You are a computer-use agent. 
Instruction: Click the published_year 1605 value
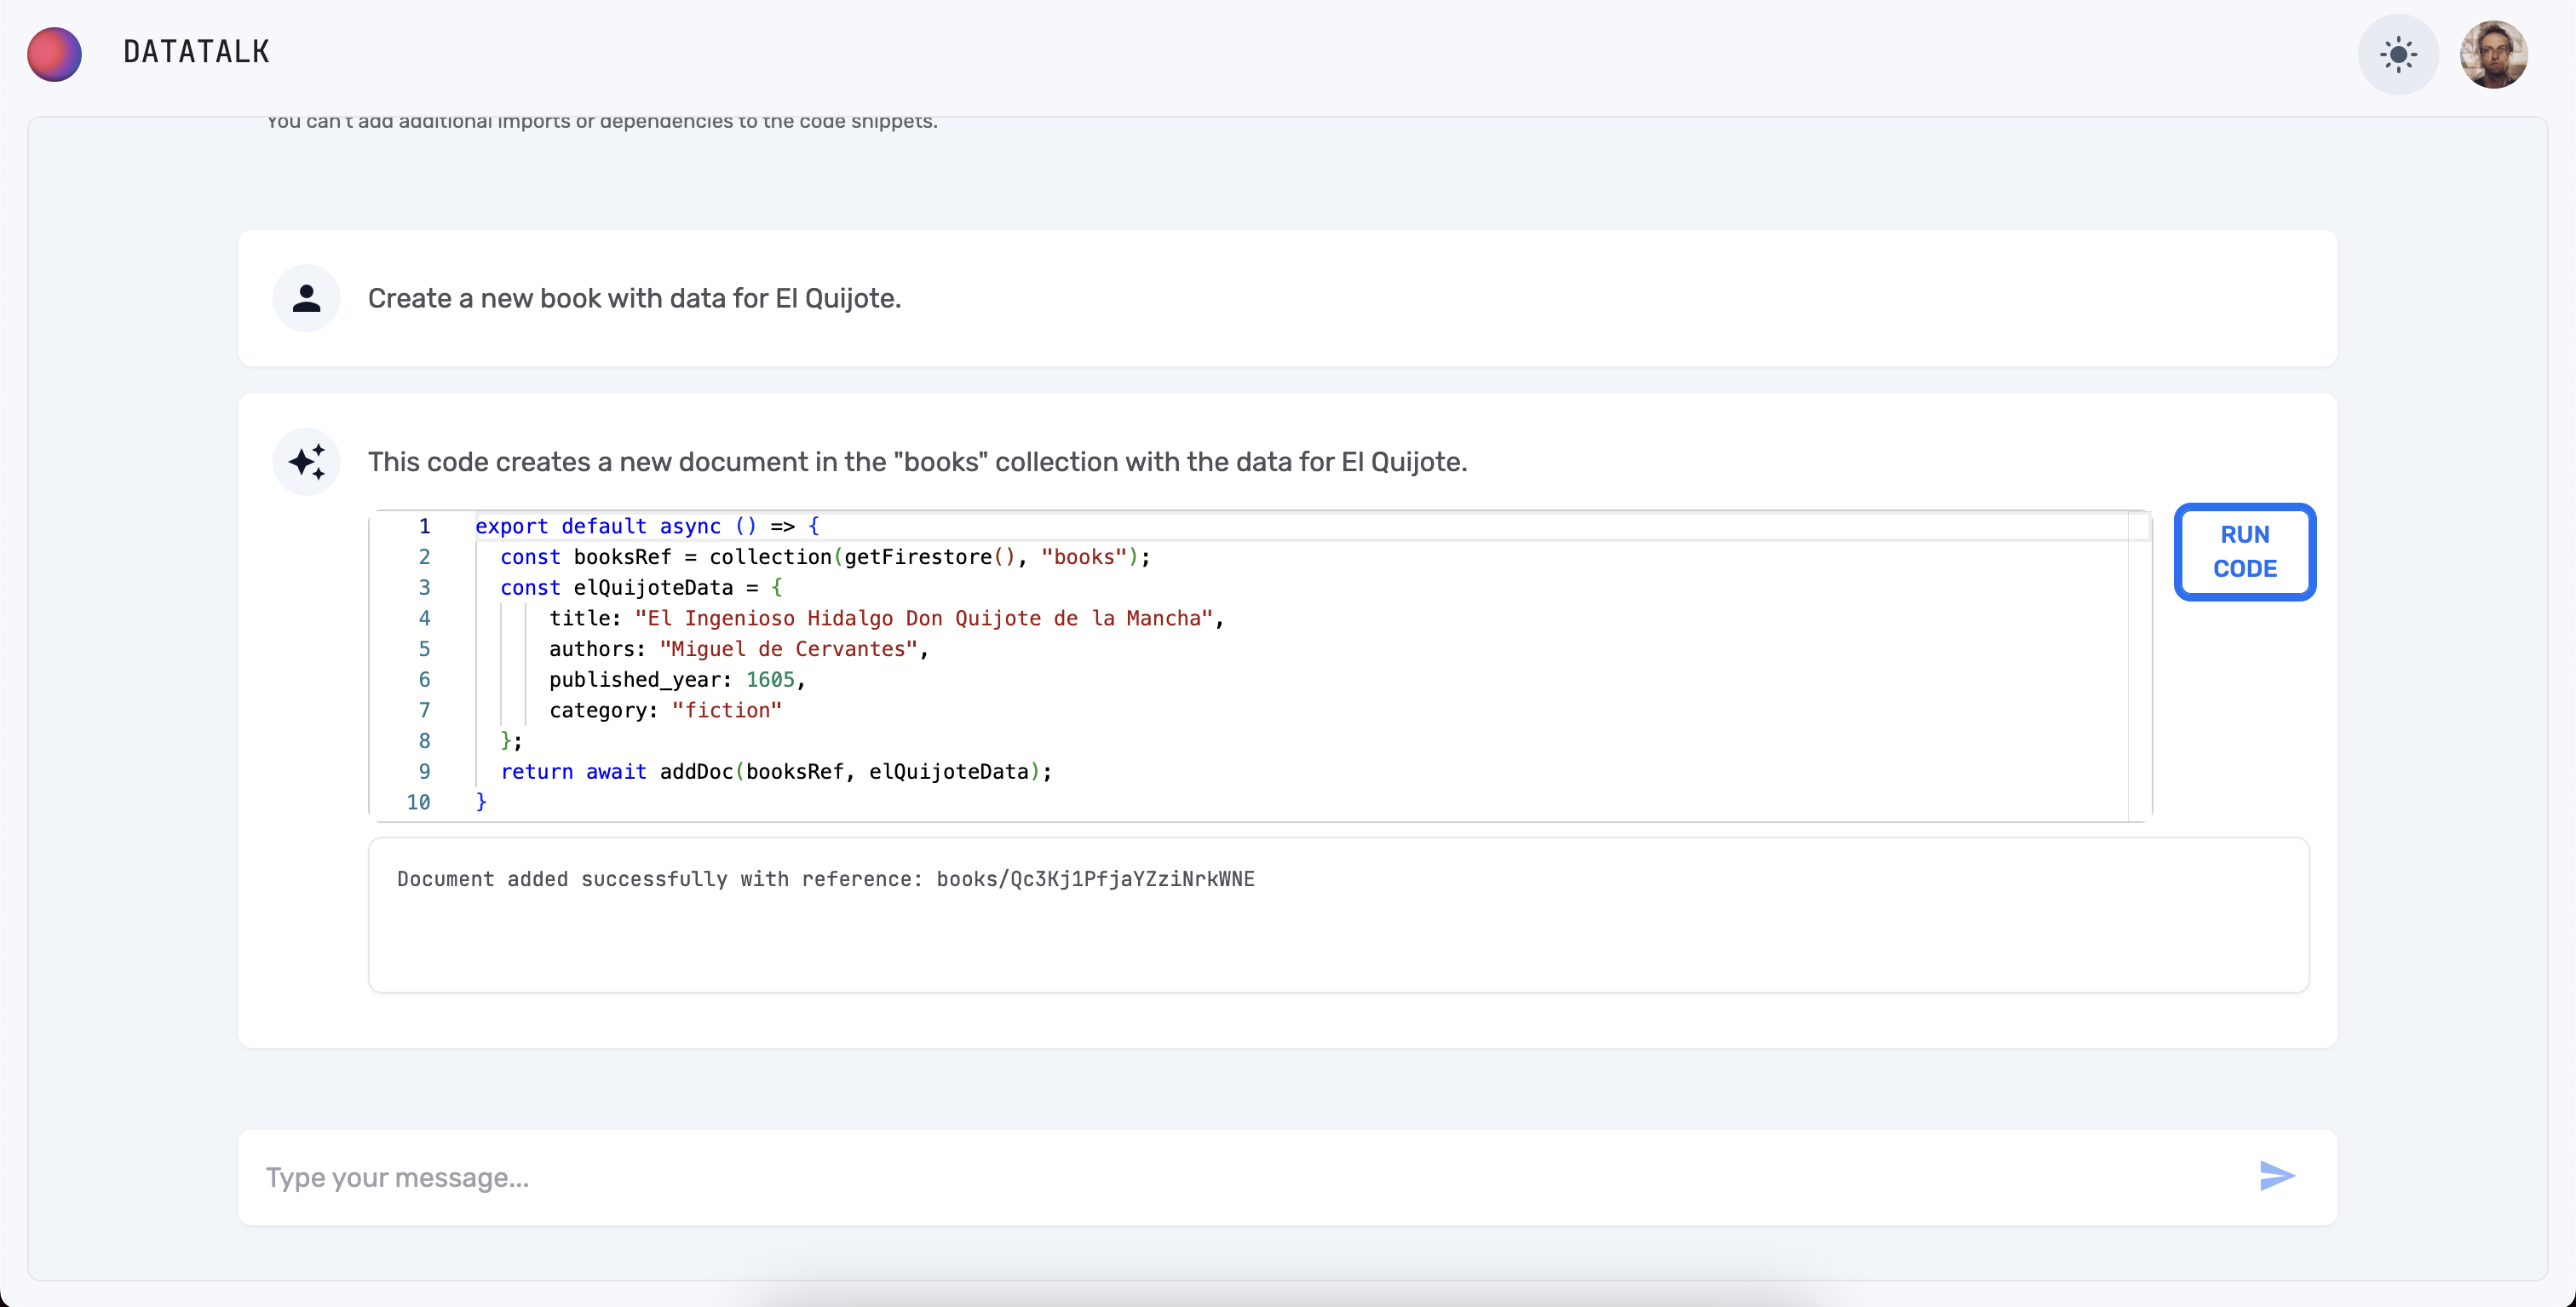(x=769, y=680)
